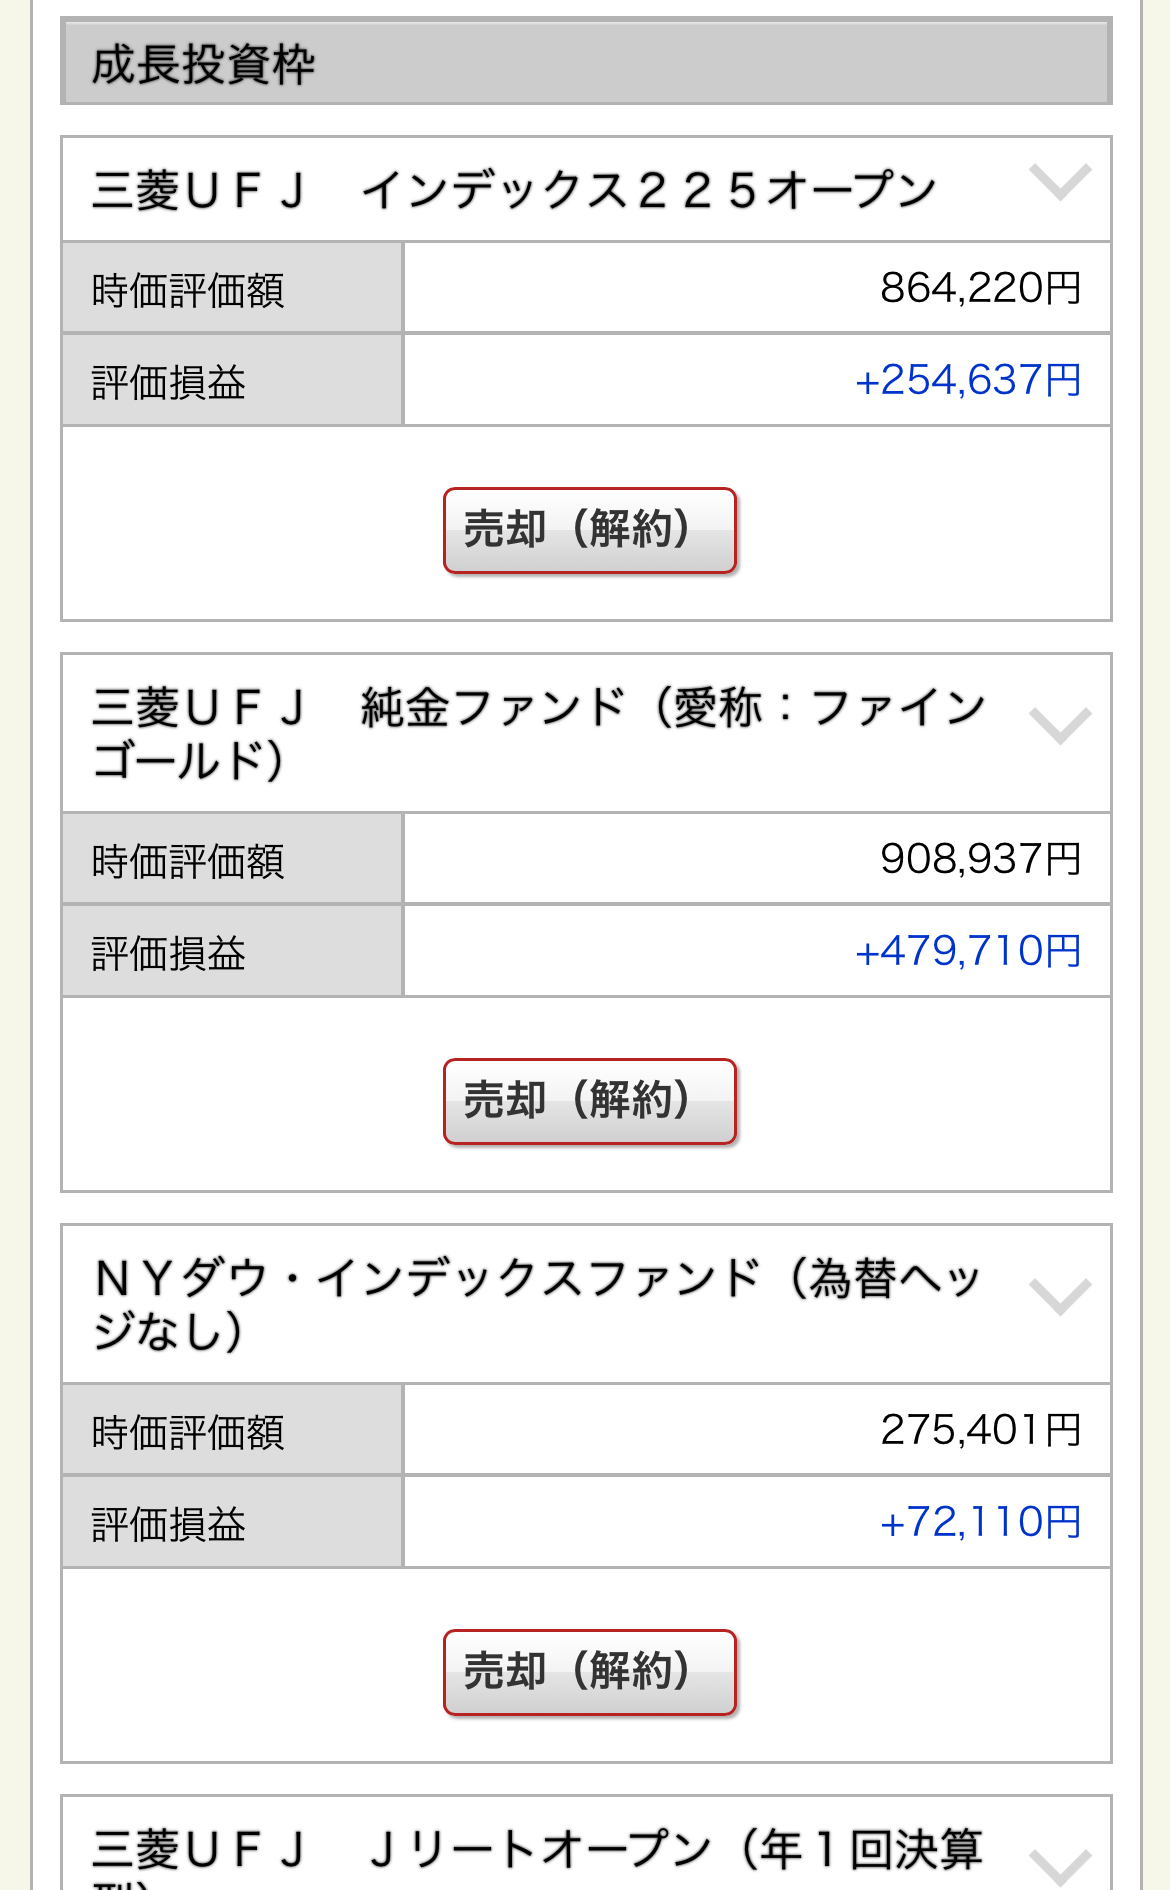Open the 三菱UFJ Jリートオープン title
This screenshot has height=1890, width=1170.
(x=537, y=1850)
